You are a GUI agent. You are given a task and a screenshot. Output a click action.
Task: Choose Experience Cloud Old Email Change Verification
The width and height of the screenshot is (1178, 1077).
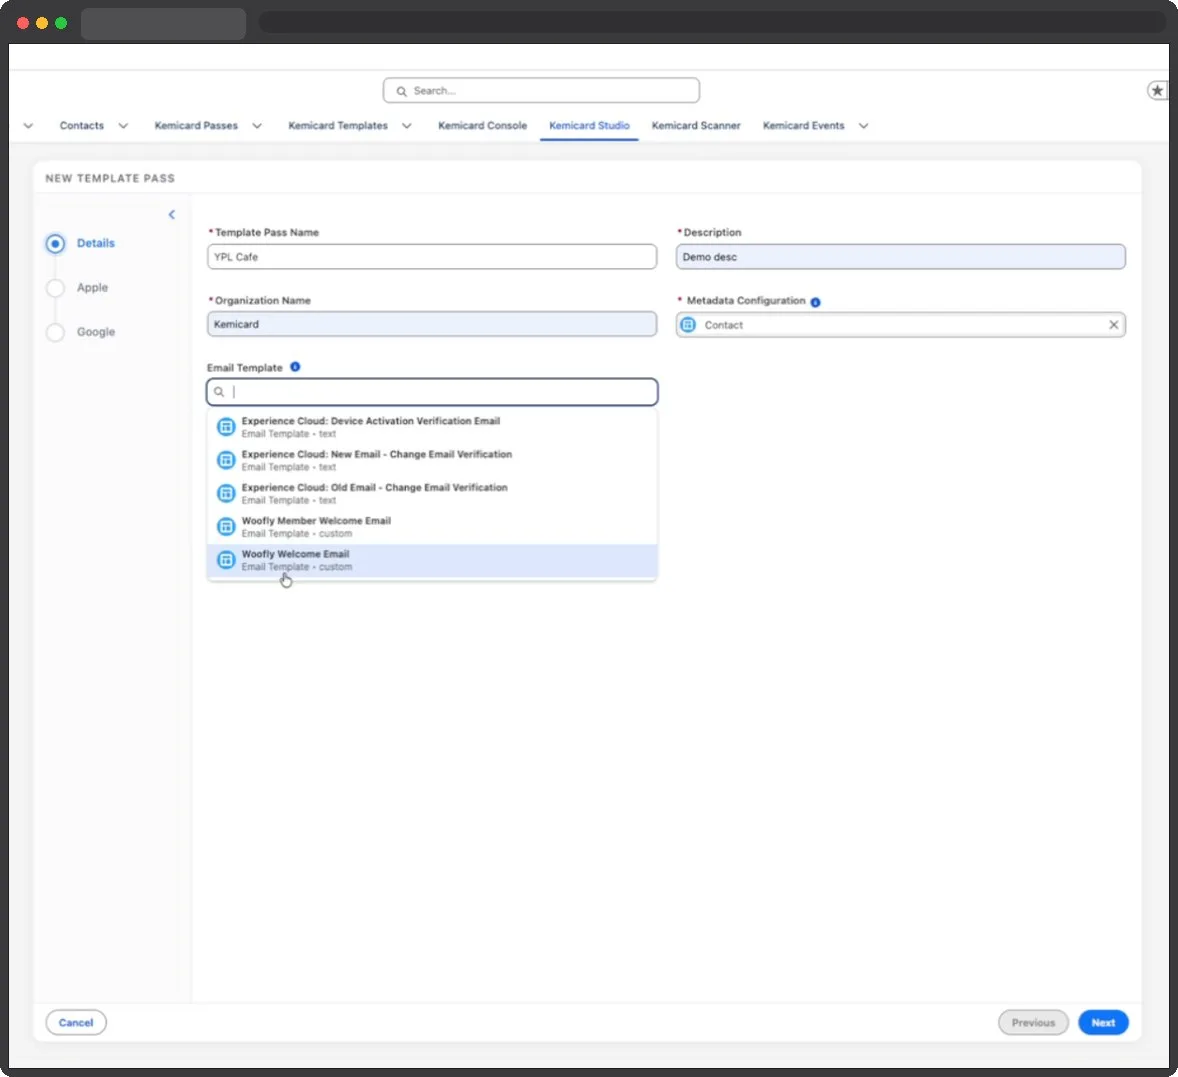(432, 493)
